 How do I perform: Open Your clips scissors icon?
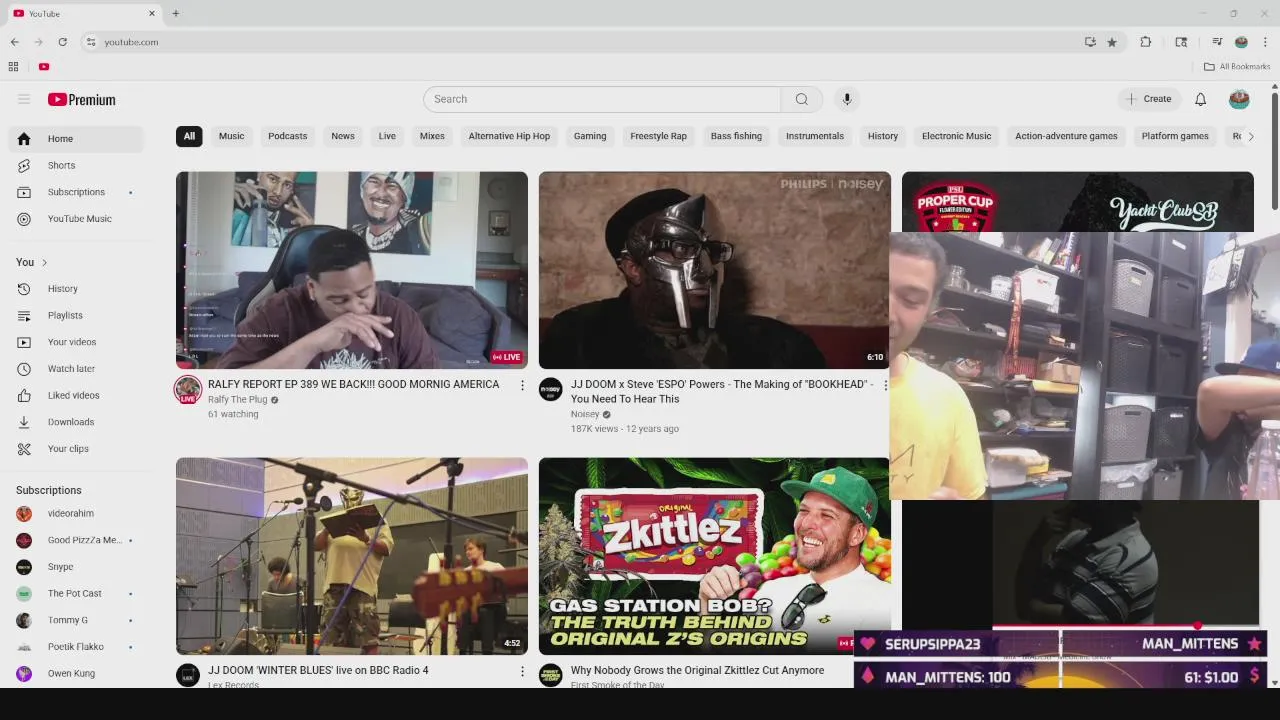coord(24,449)
